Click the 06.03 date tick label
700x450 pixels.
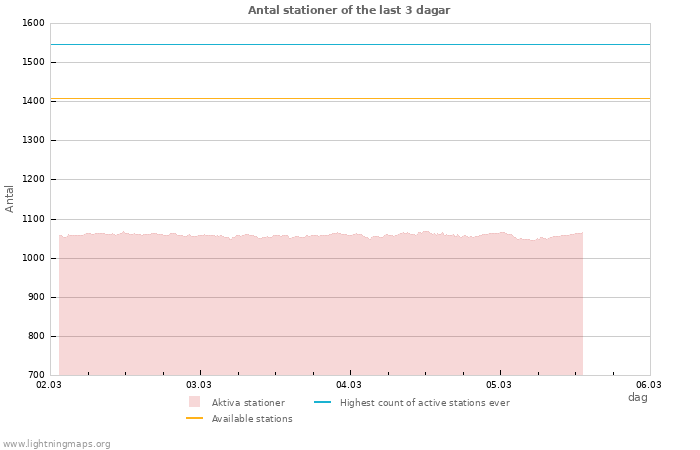(x=649, y=384)
